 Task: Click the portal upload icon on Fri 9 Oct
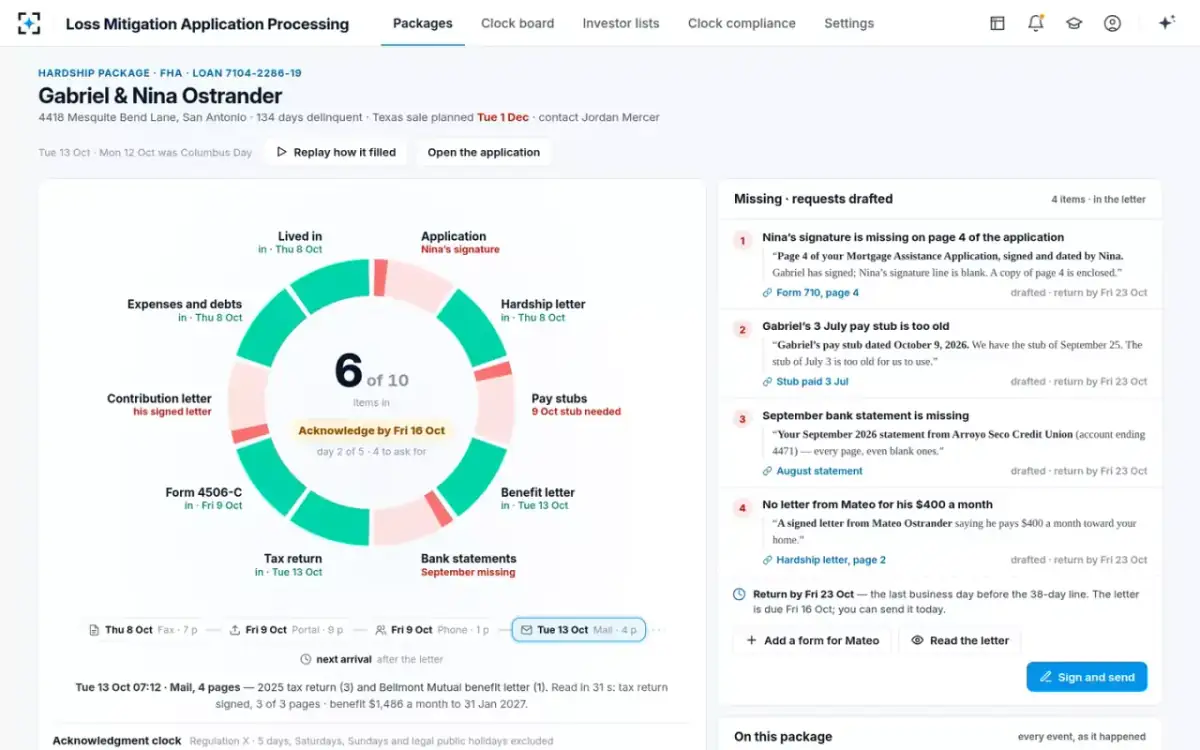(x=235, y=630)
